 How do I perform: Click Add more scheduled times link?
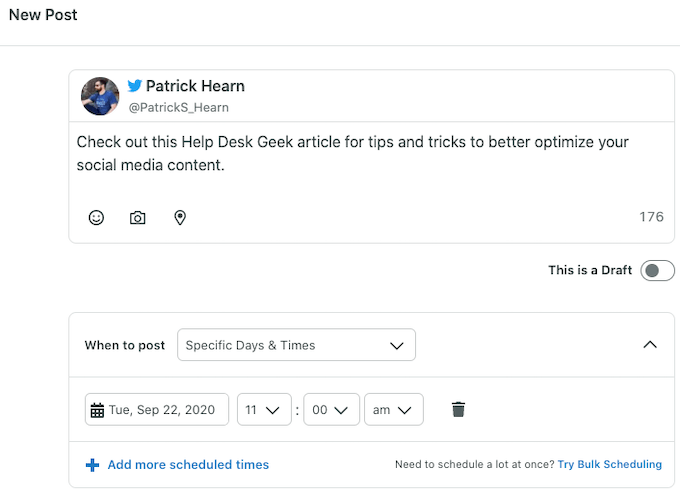[x=188, y=465]
